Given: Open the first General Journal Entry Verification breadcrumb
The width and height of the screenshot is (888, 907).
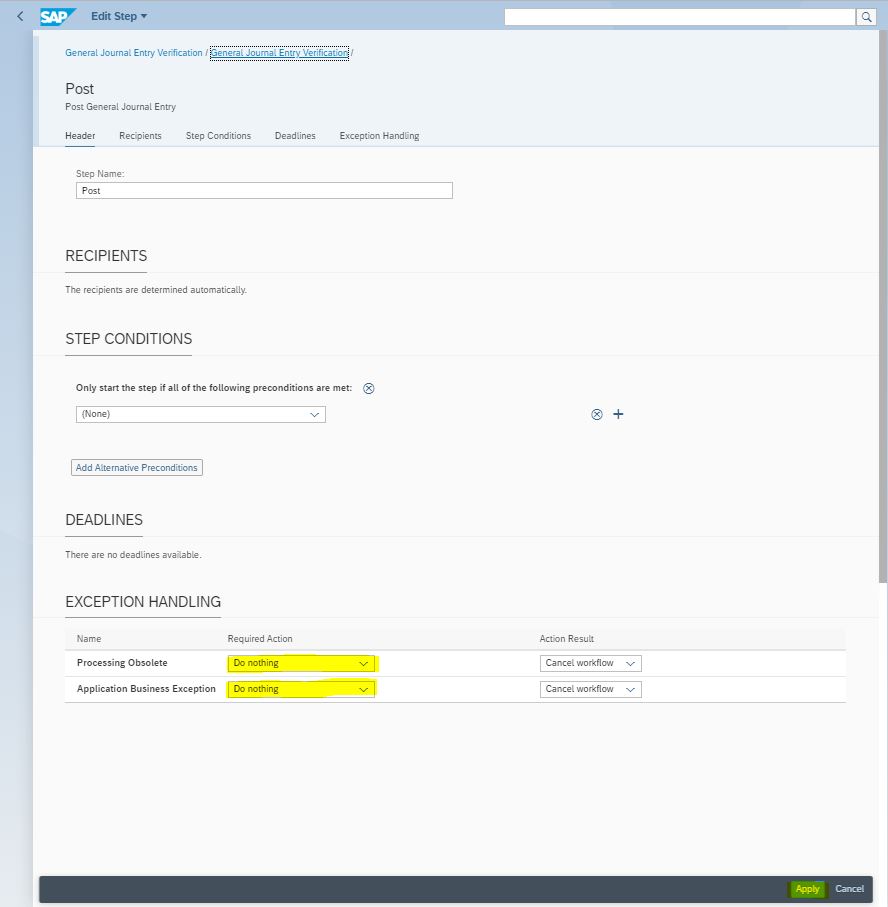Looking at the screenshot, I should (x=134, y=53).
